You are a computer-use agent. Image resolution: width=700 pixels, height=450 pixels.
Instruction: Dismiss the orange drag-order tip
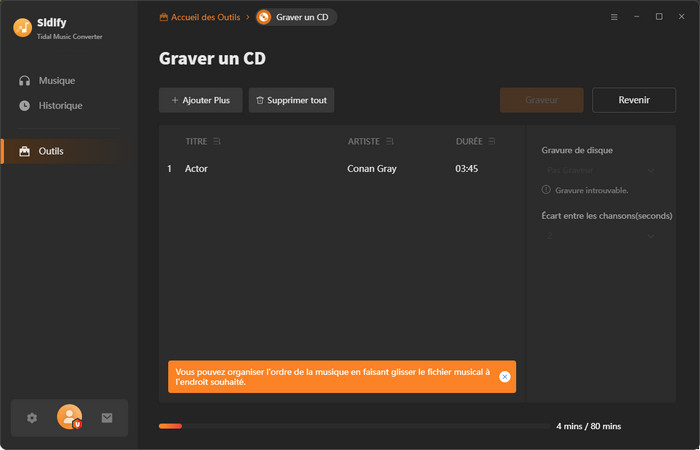pos(504,377)
